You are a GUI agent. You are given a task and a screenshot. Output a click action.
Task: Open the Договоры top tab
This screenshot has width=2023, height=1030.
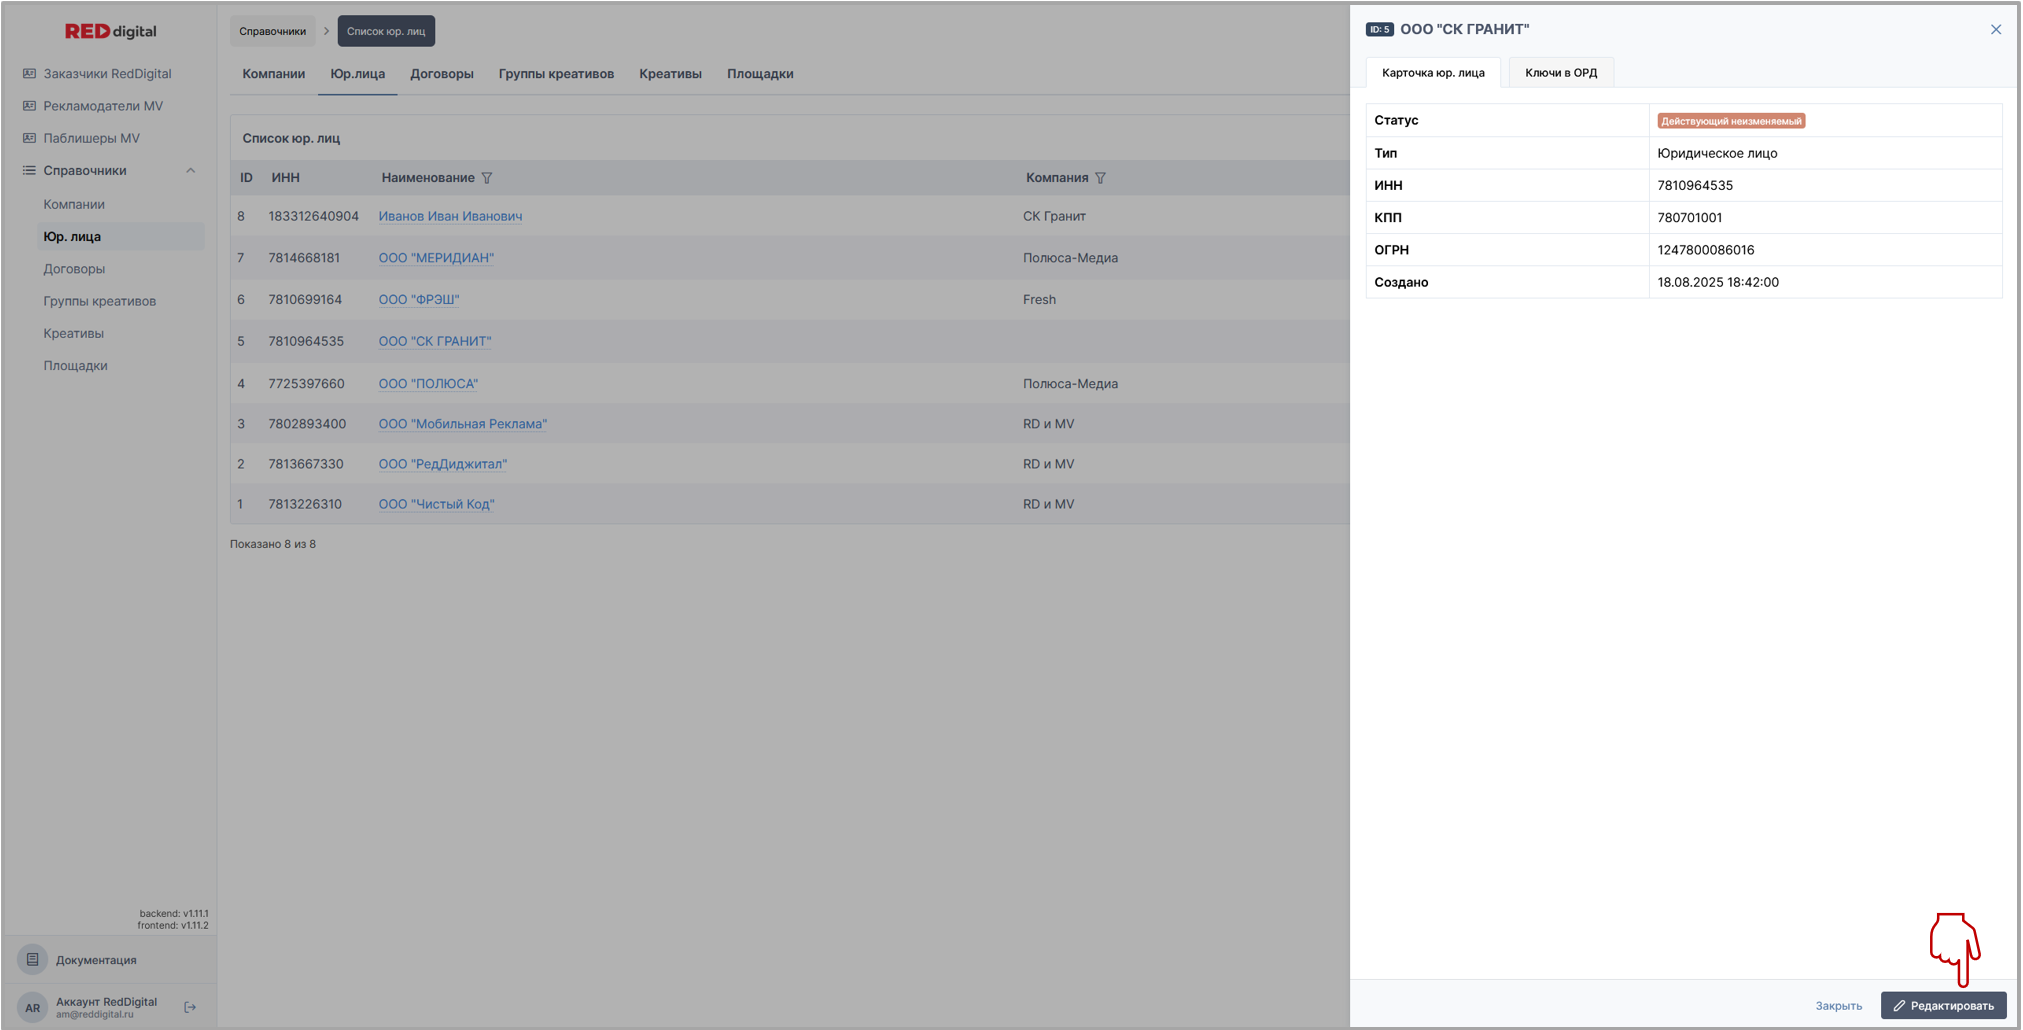coord(441,74)
